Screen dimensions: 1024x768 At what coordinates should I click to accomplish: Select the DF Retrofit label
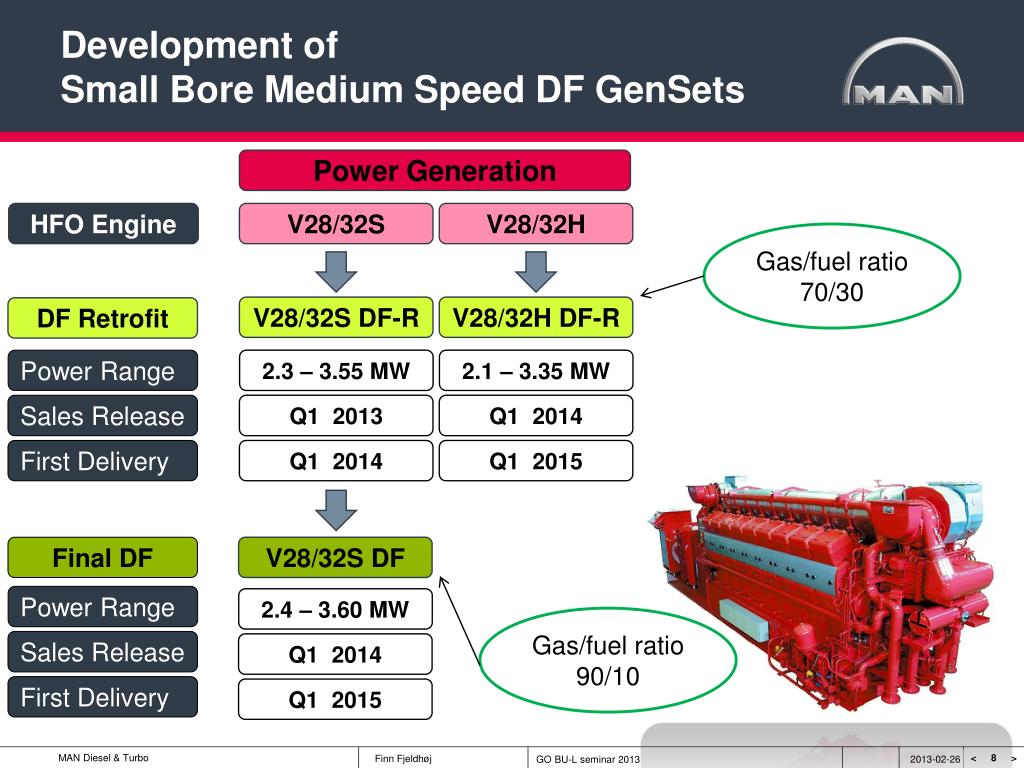[103, 318]
